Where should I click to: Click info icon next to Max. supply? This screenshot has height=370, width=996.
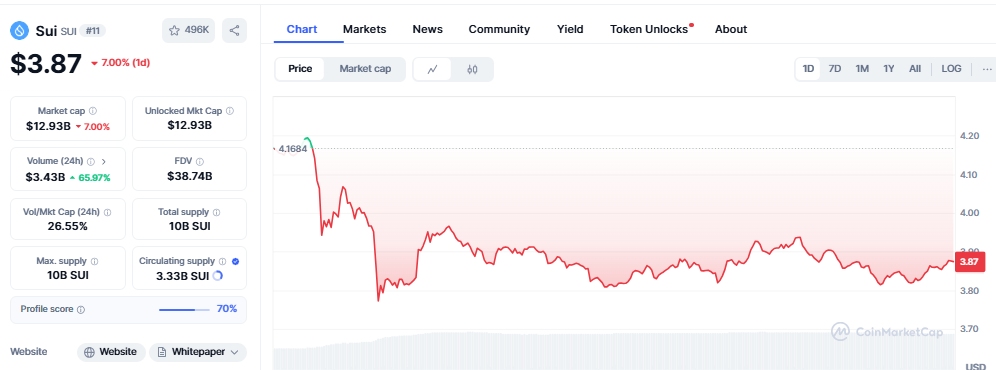(x=95, y=261)
